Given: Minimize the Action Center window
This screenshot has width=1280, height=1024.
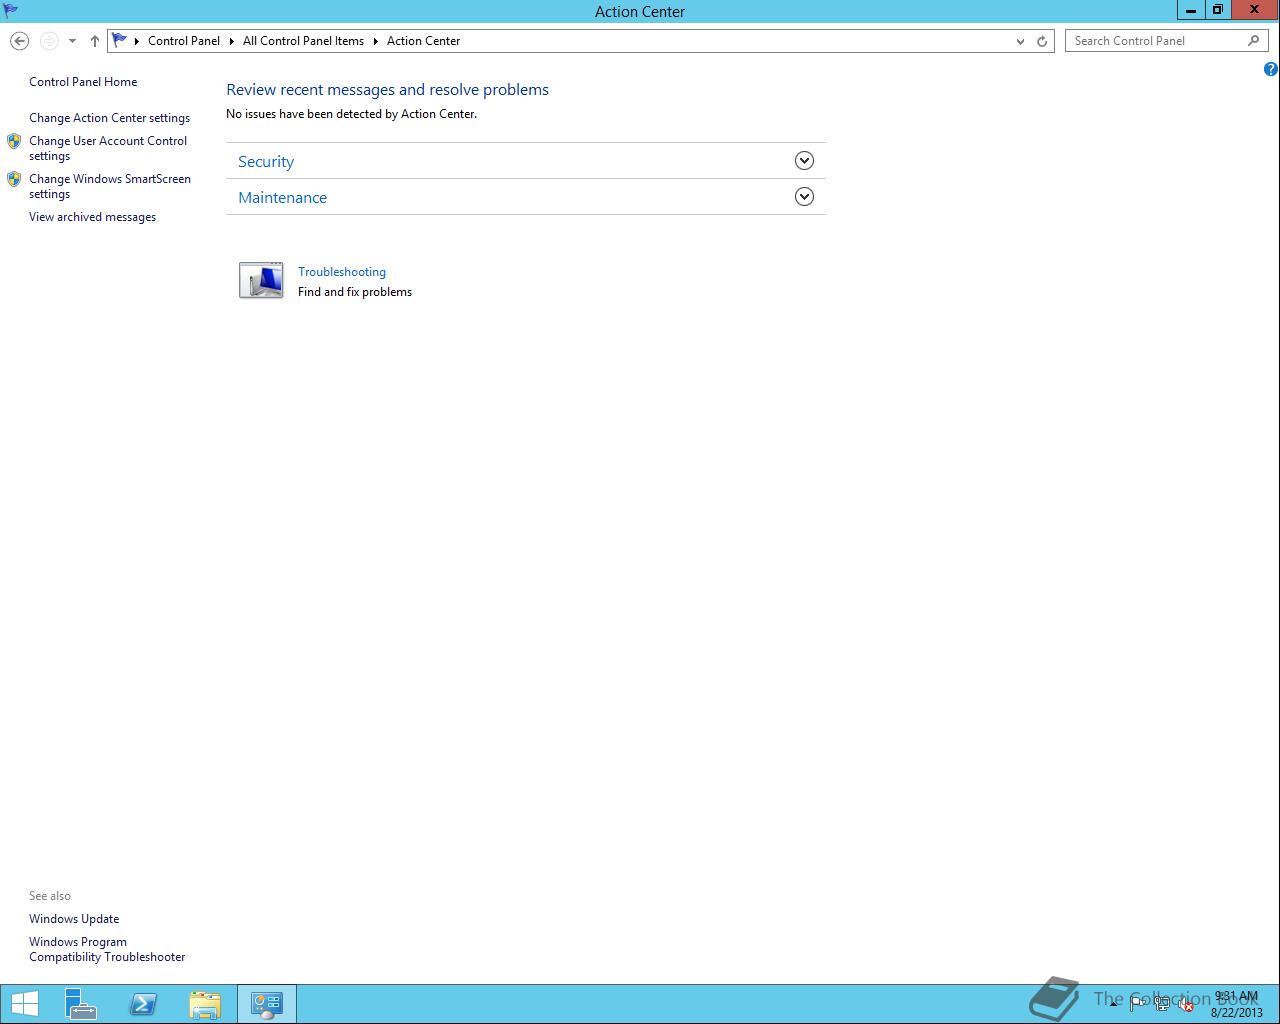Looking at the screenshot, I should (1190, 10).
